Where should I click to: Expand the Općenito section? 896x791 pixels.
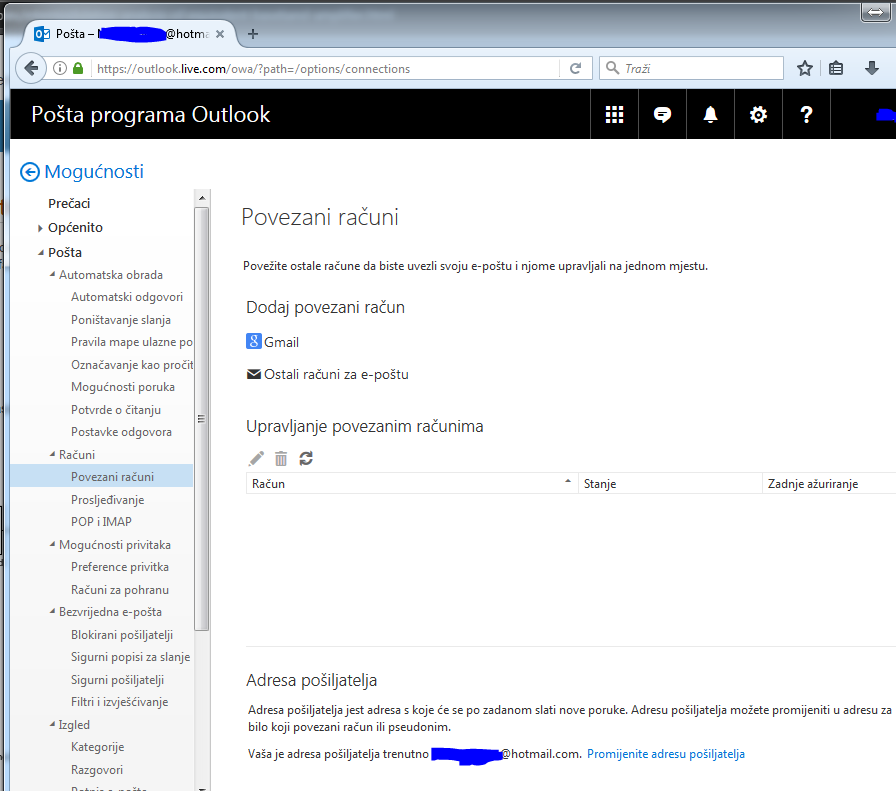(x=40, y=228)
